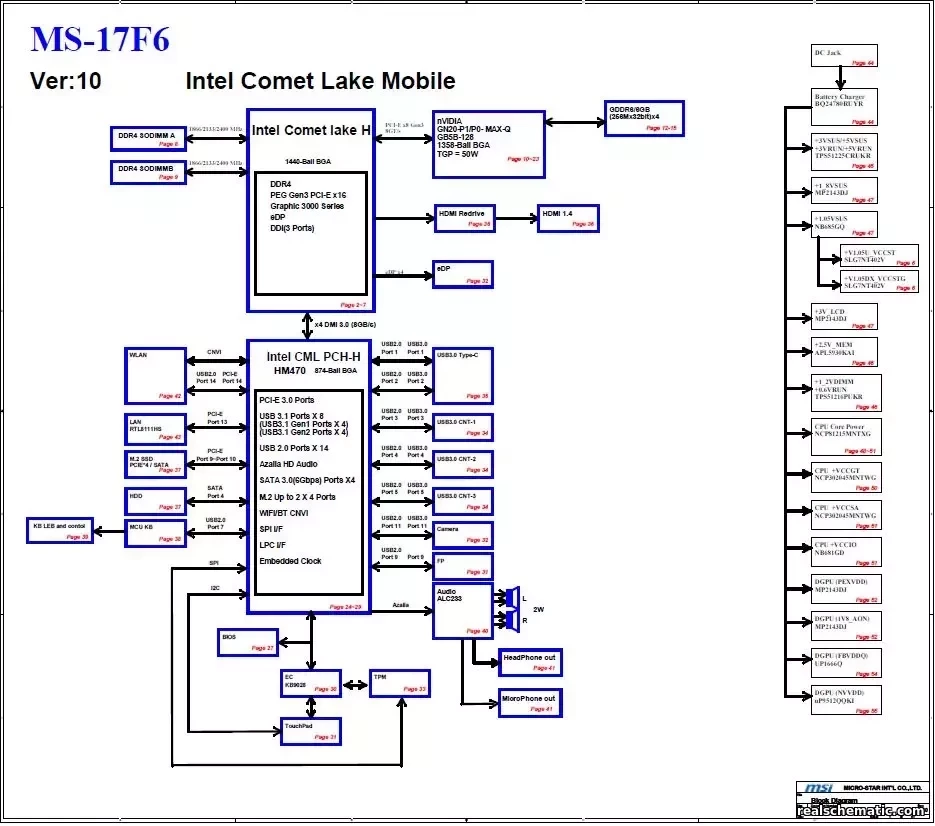
Task: Click the HeadPhone out block
Action: [x=530, y=662]
